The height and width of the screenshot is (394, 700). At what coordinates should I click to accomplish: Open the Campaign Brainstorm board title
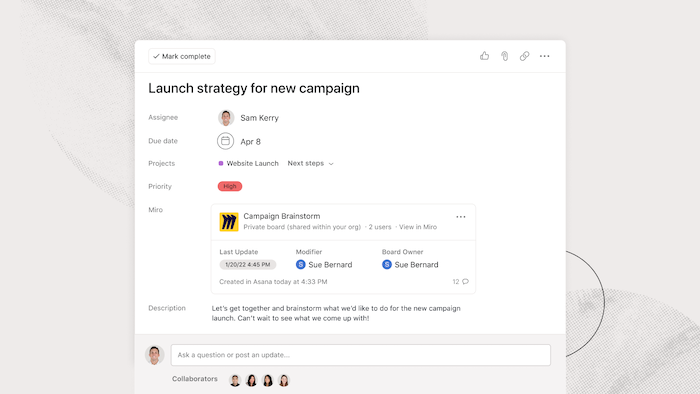[282, 216]
